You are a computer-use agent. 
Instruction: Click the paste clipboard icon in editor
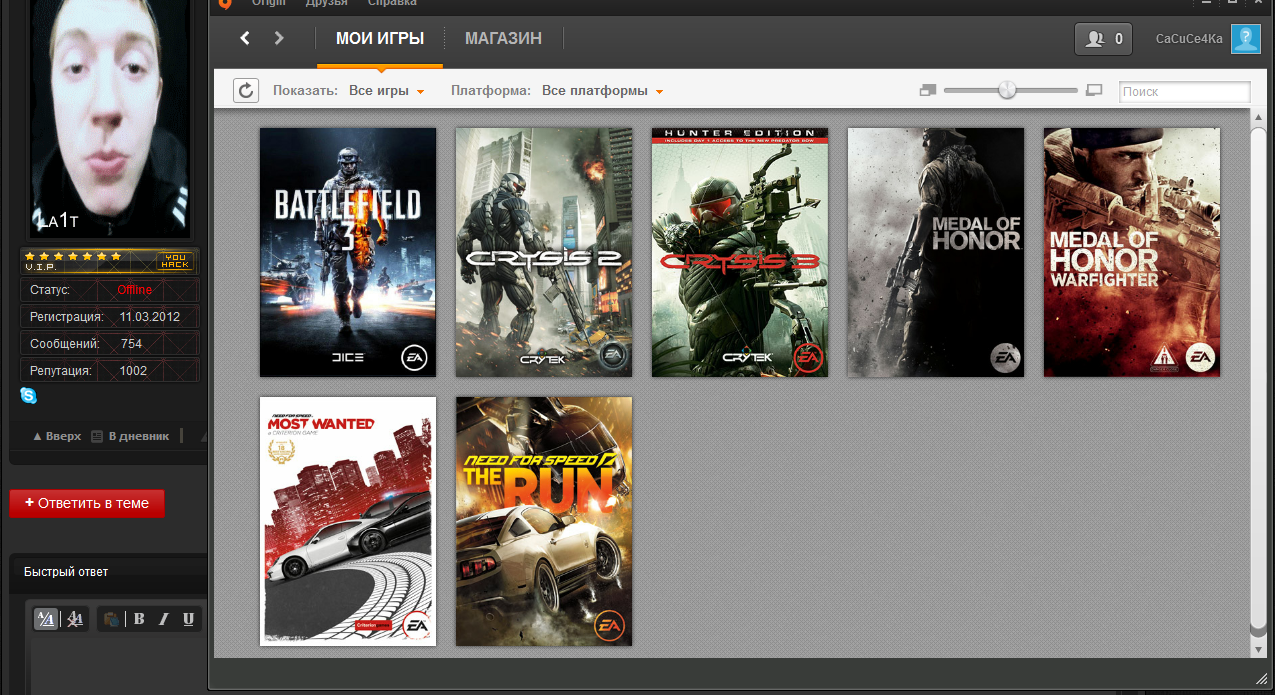pyautogui.click(x=112, y=619)
